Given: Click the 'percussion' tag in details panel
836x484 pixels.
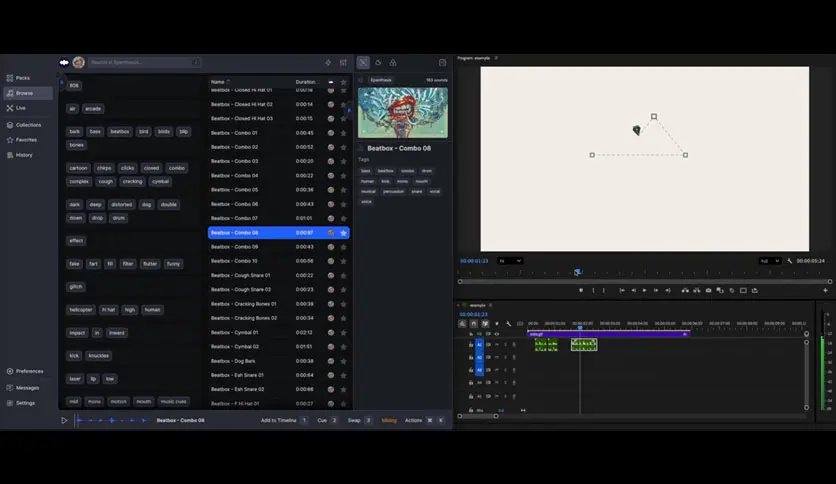Looking at the screenshot, I should tap(393, 191).
